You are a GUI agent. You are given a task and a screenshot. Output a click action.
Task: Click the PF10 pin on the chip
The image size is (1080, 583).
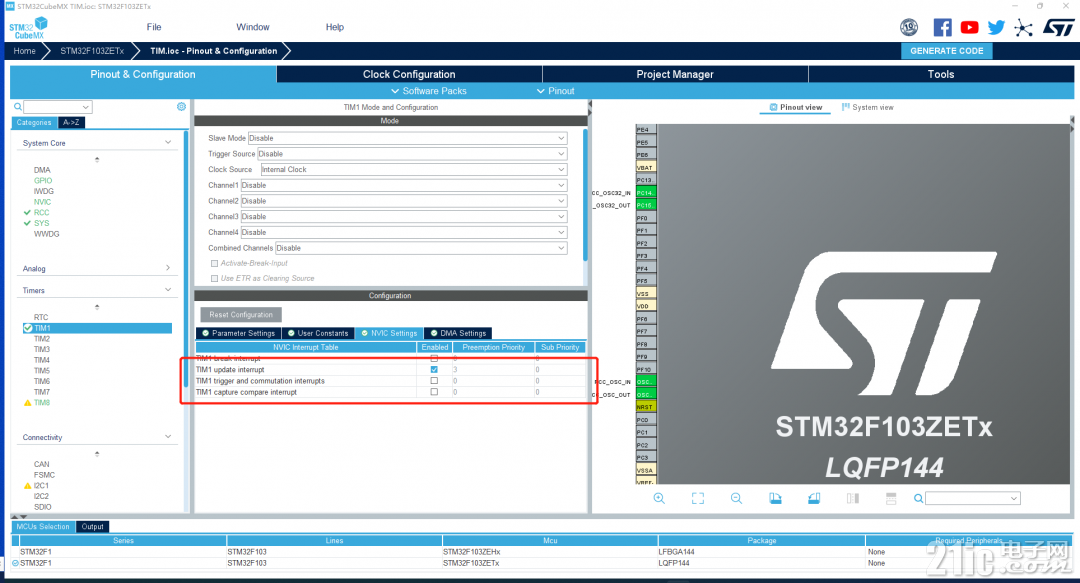tap(645, 369)
